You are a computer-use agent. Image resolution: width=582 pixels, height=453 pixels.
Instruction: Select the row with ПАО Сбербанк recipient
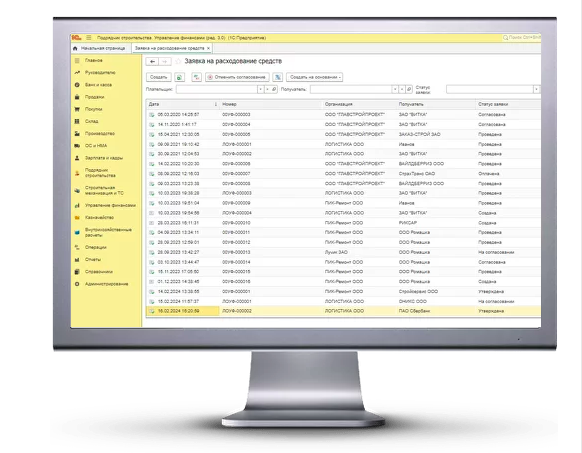(x=344, y=311)
